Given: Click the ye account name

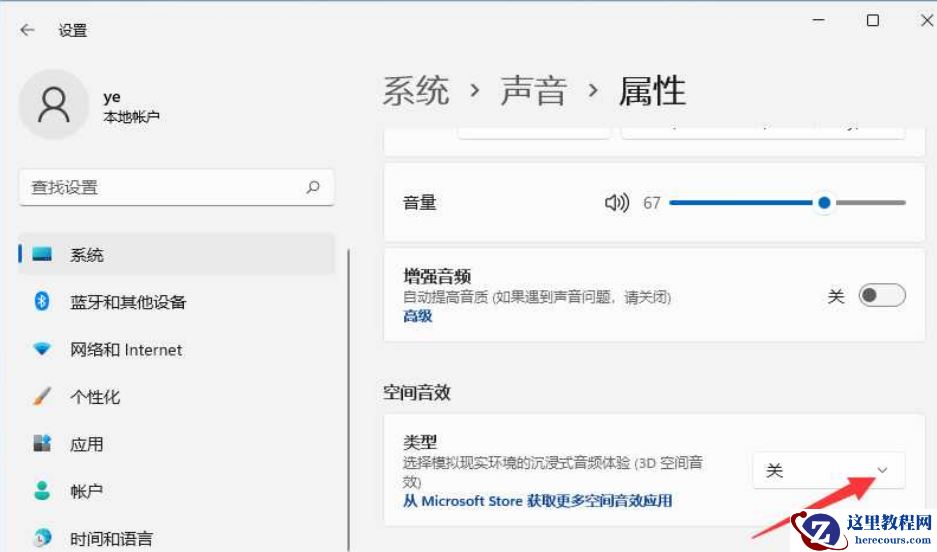Looking at the screenshot, I should [x=112, y=97].
